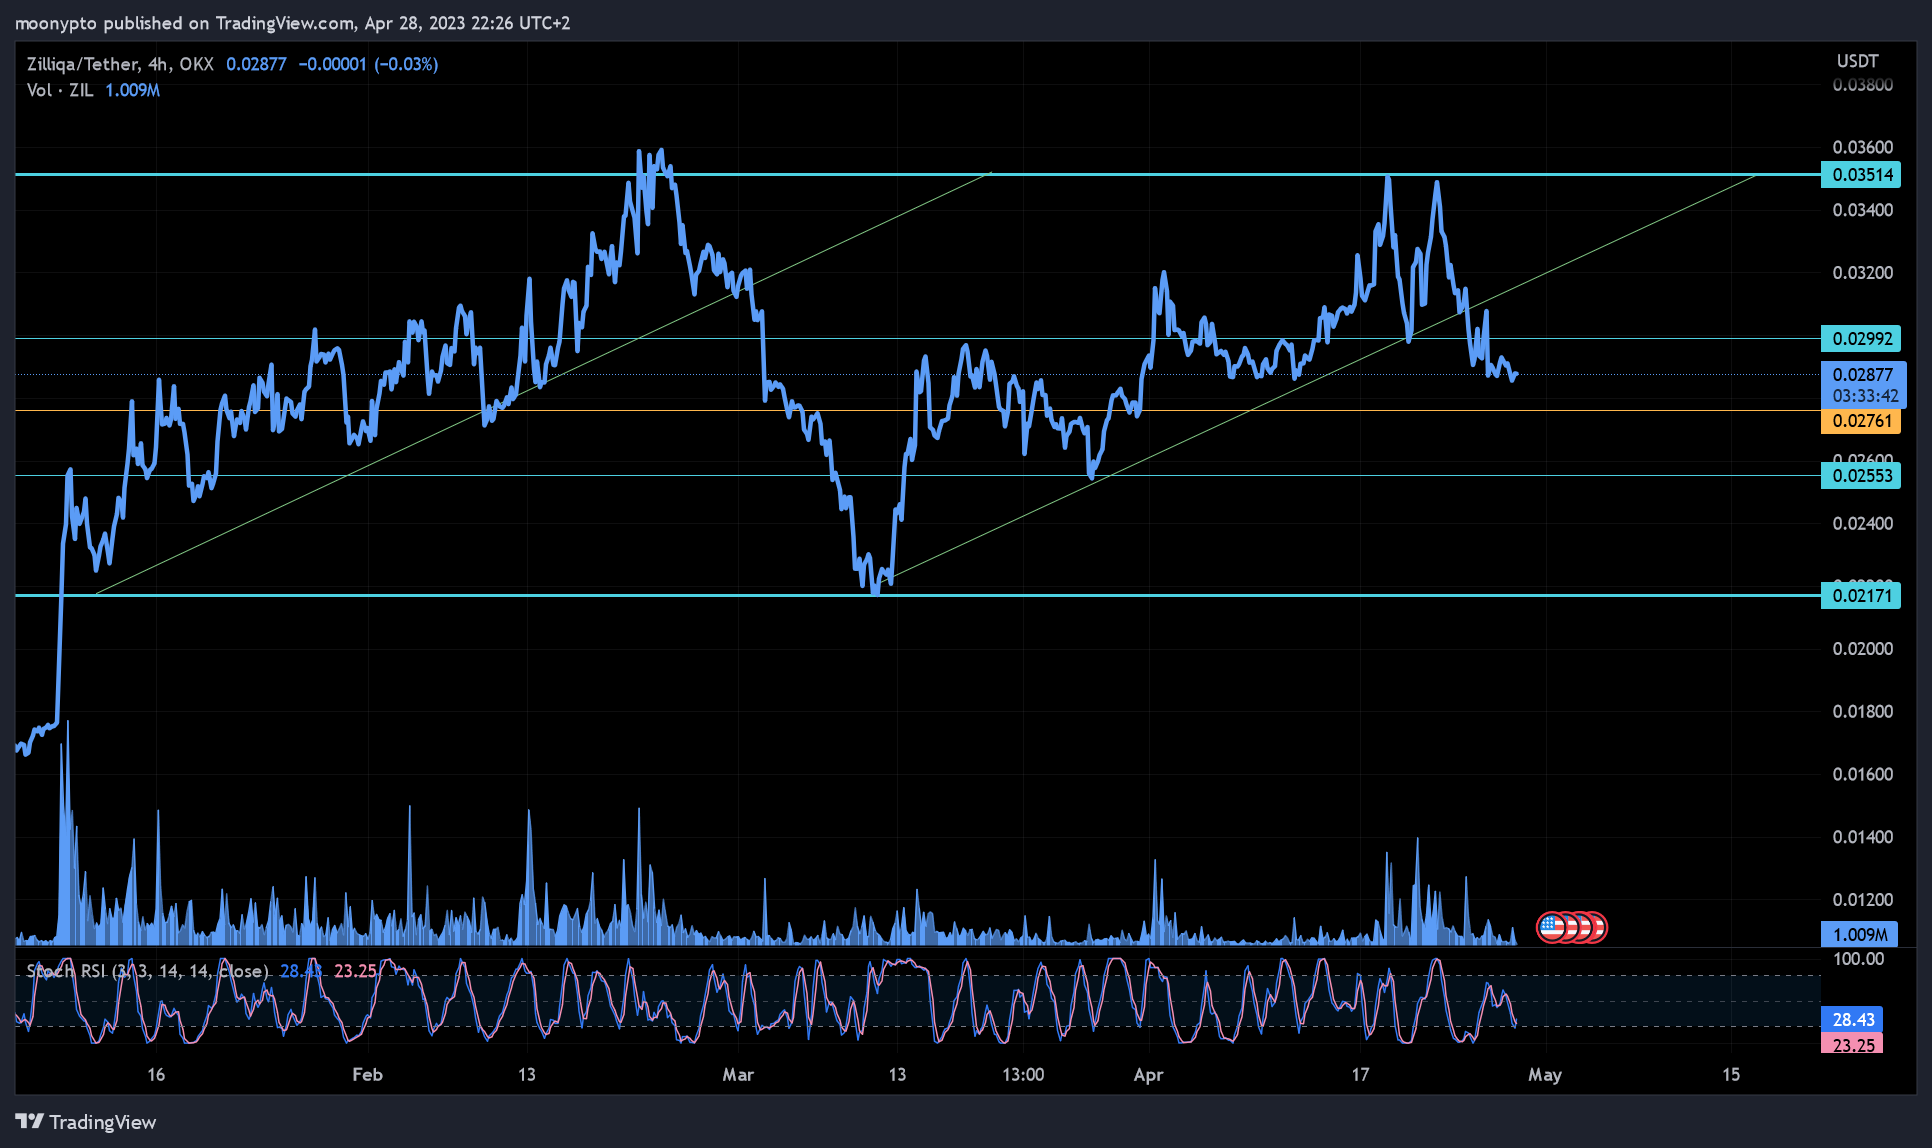The width and height of the screenshot is (1932, 1148).
Task: Click the Feb date label on time axis
Action: pyautogui.click(x=367, y=1075)
